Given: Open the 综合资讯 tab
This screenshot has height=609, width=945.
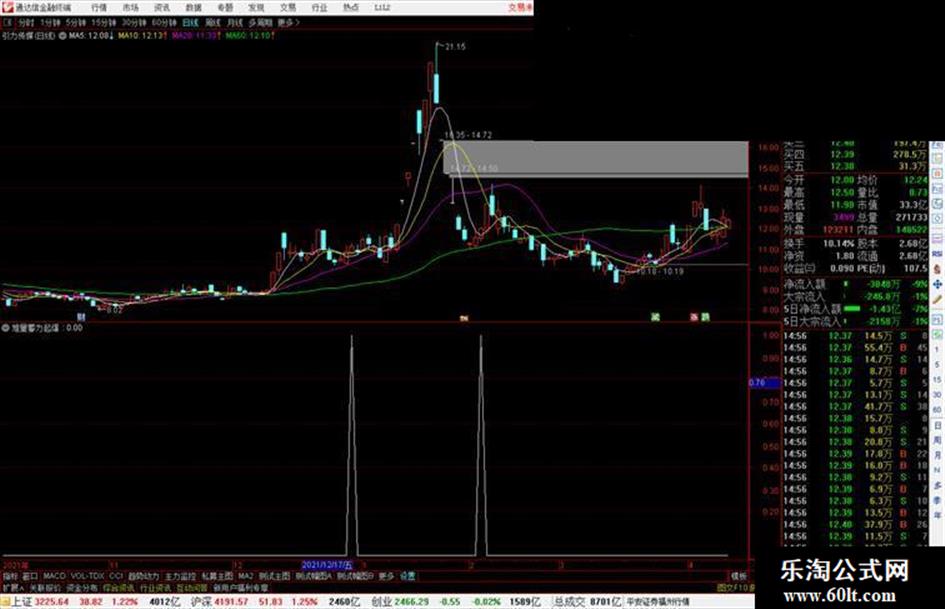Looking at the screenshot, I should tap(118, 587).
